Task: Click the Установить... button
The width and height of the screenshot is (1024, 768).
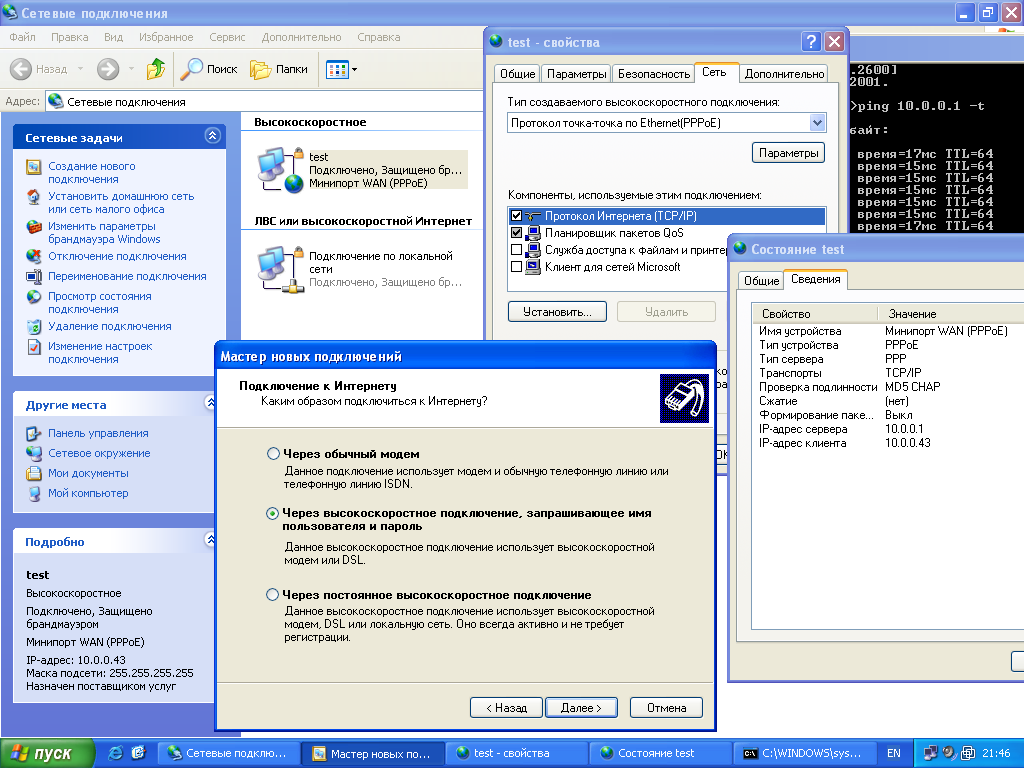Action: tap(557, 312)
